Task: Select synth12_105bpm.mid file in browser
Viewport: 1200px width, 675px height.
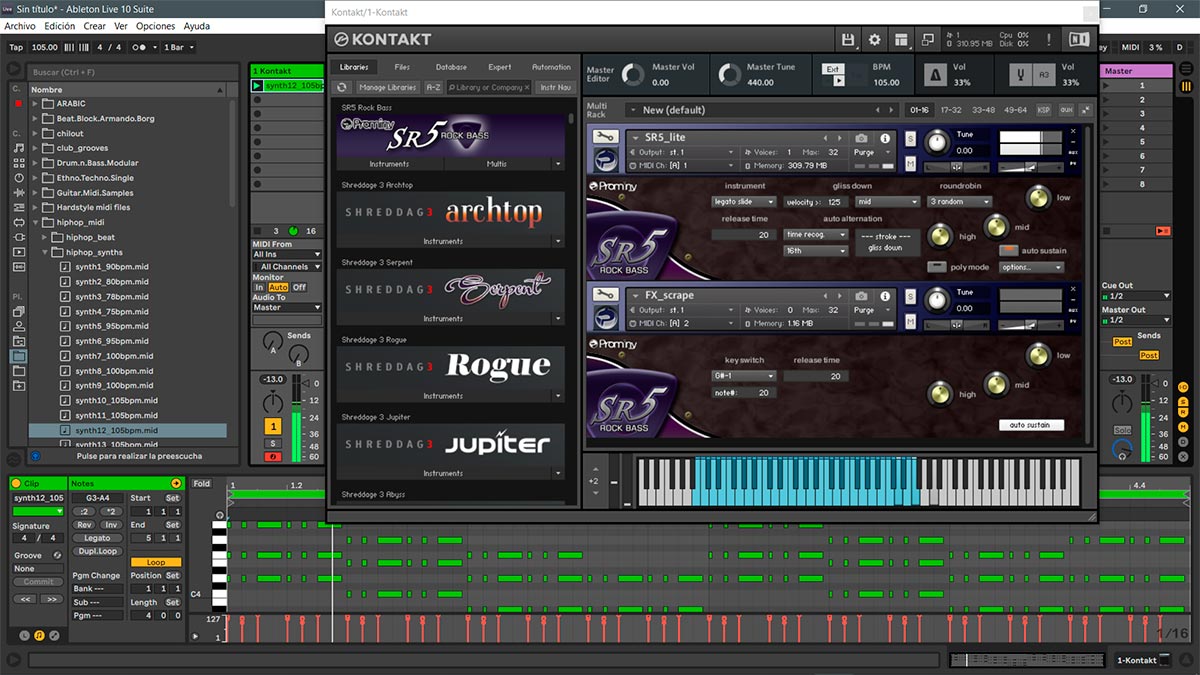Action: click(128, 430)
